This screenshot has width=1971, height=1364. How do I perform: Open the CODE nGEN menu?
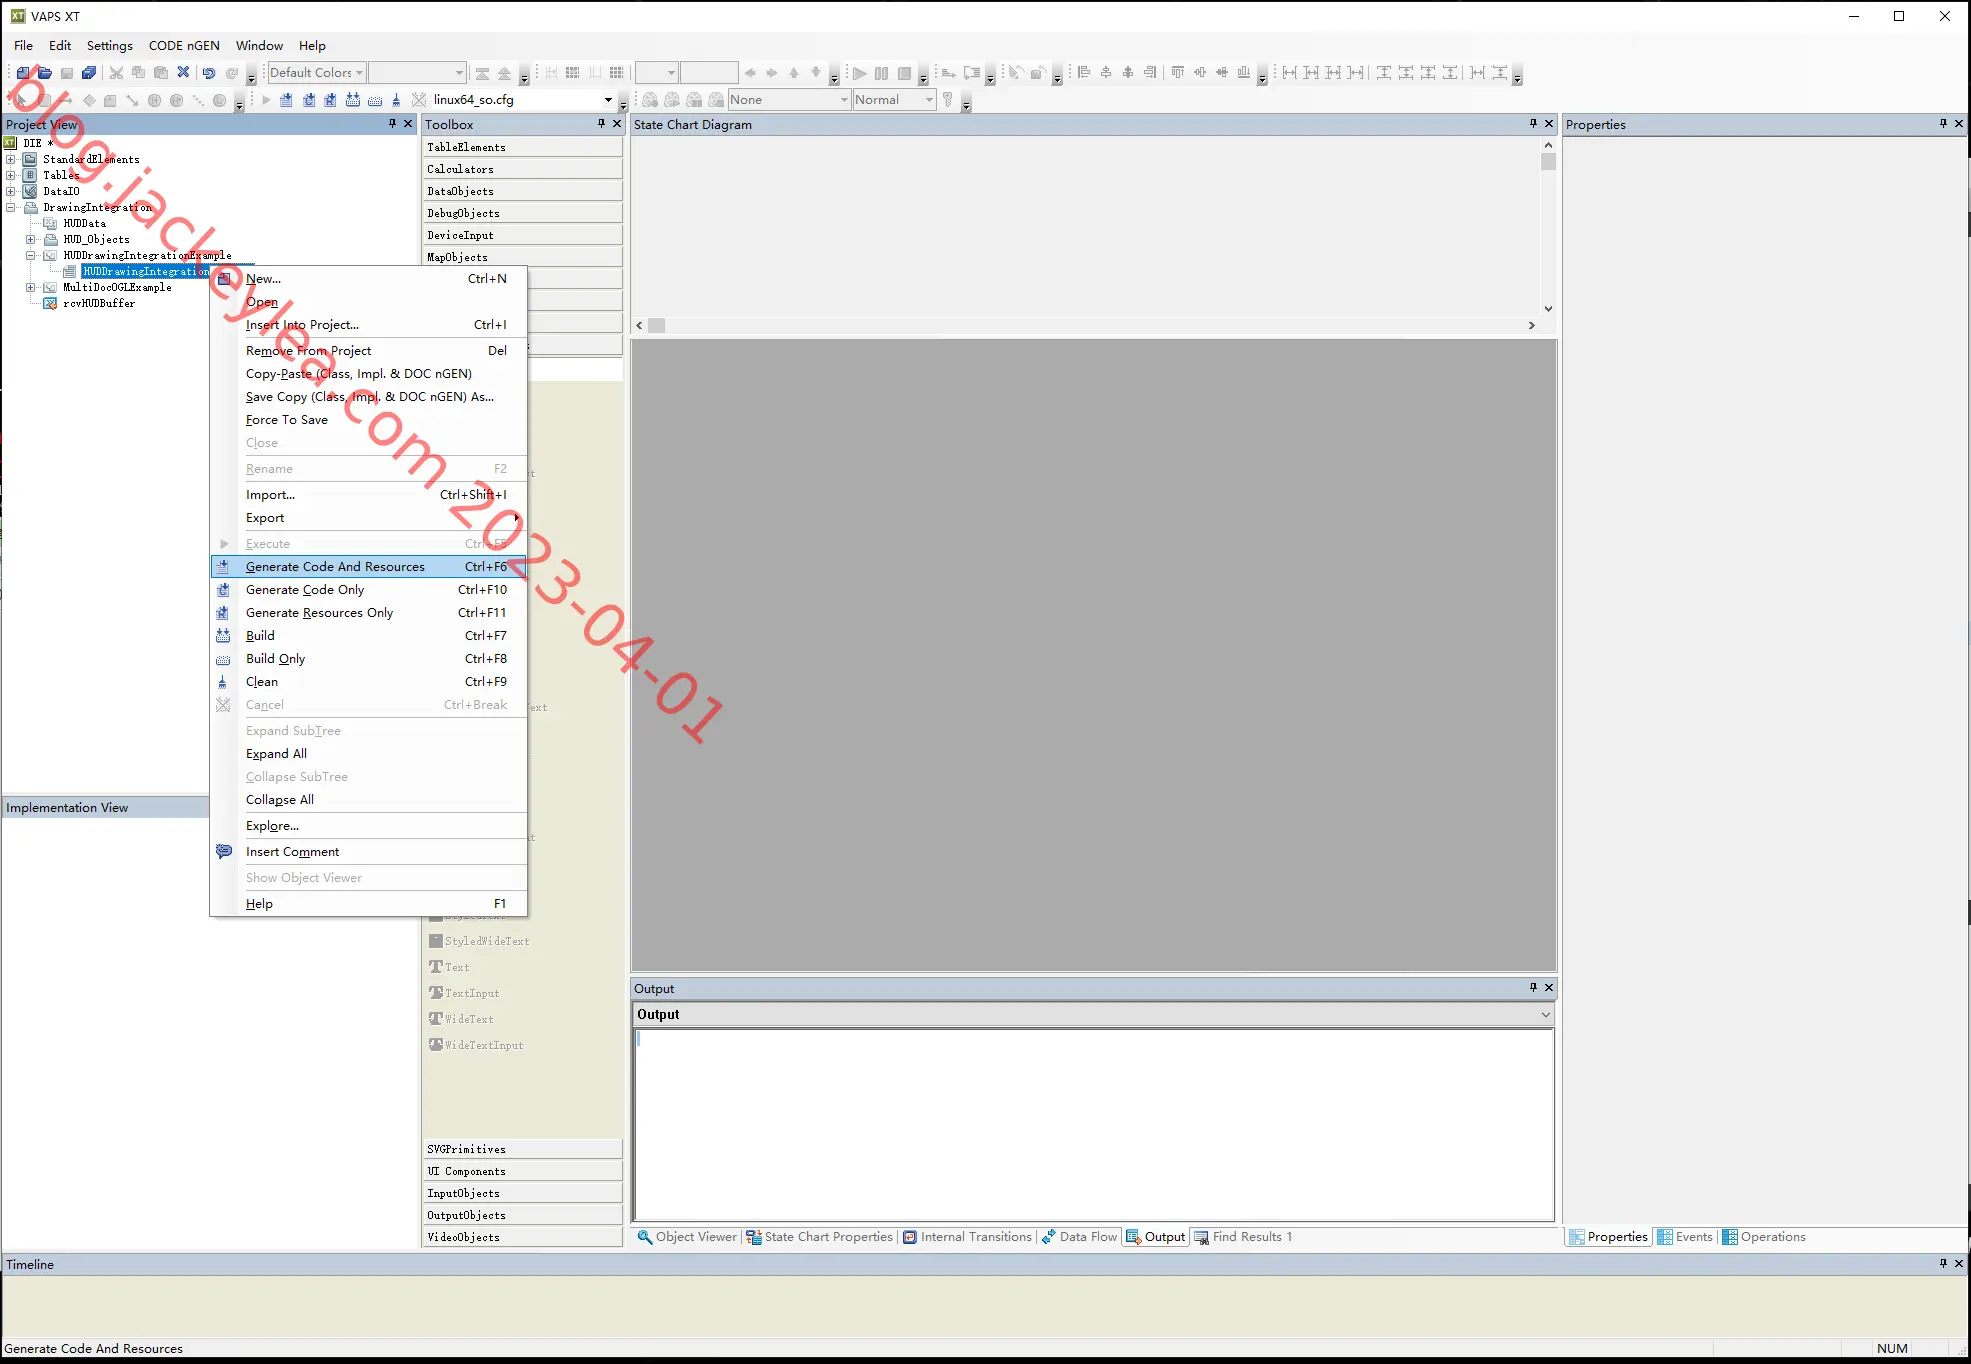pyautogui.click(x=184, y=46)
